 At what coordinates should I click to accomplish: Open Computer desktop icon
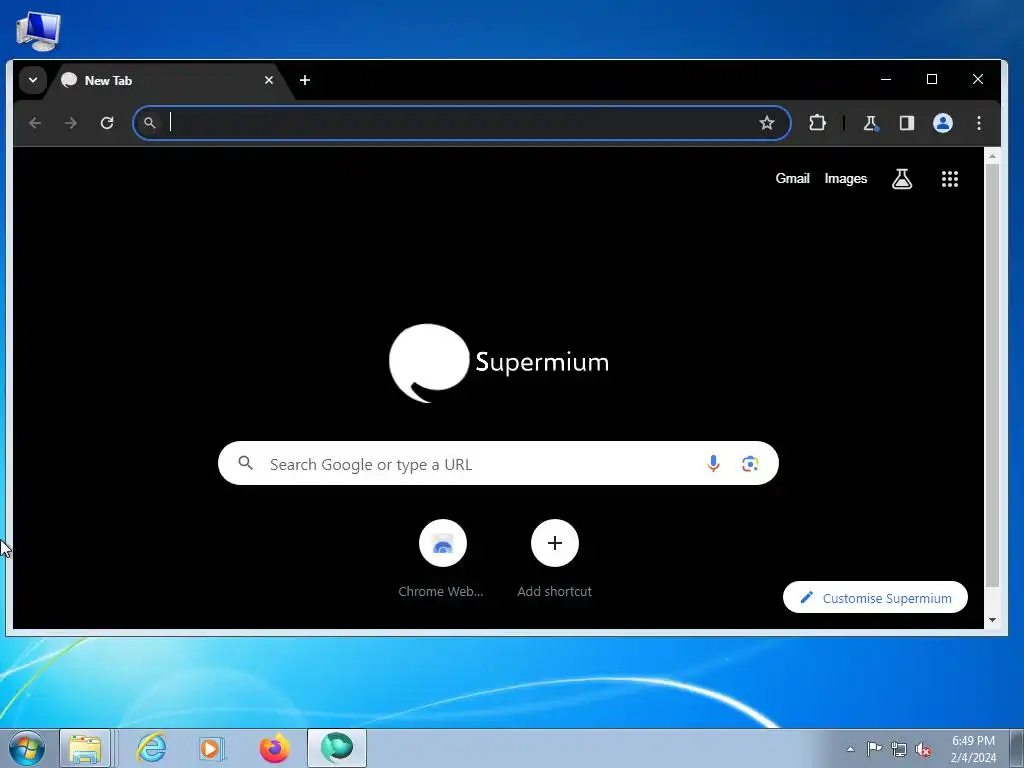click(x=38, y=30)
